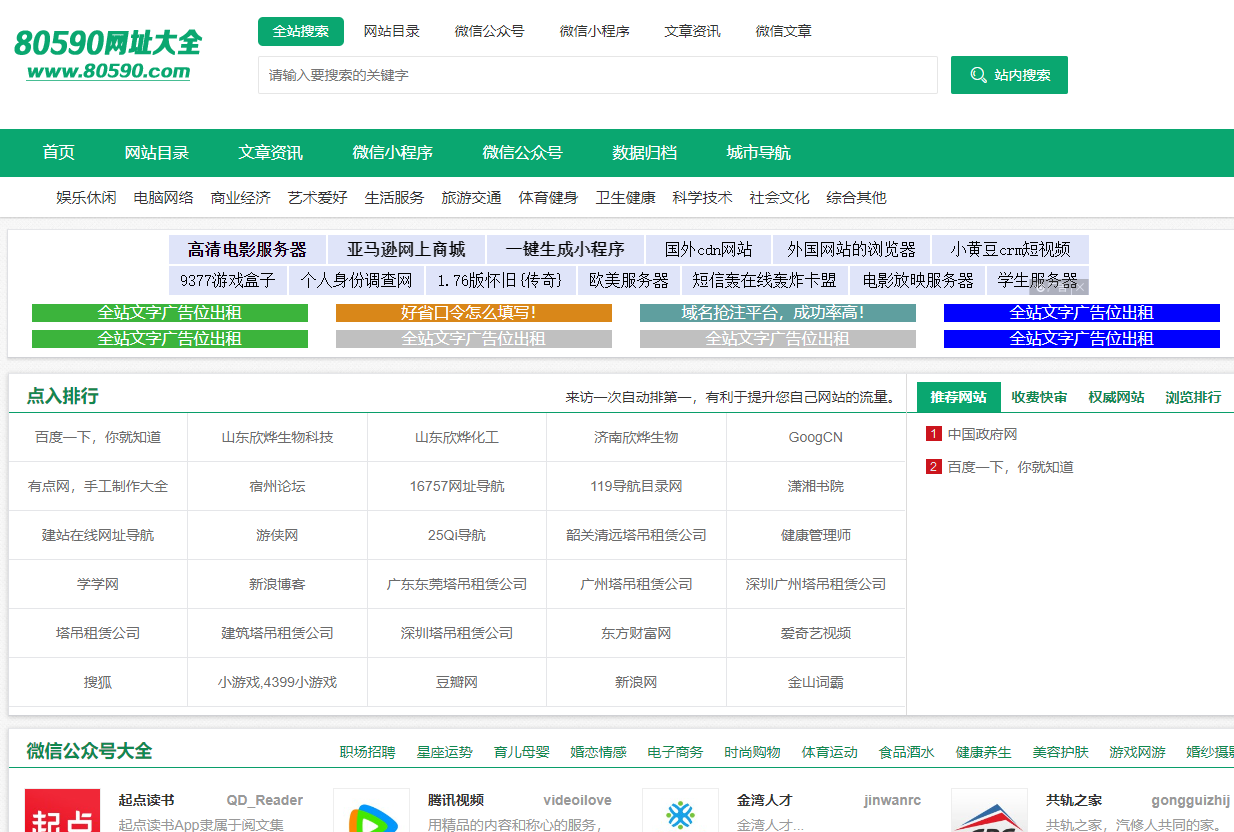Click the 域名抢注平台 ad banner
The image size is (1234, 832).
777,312
